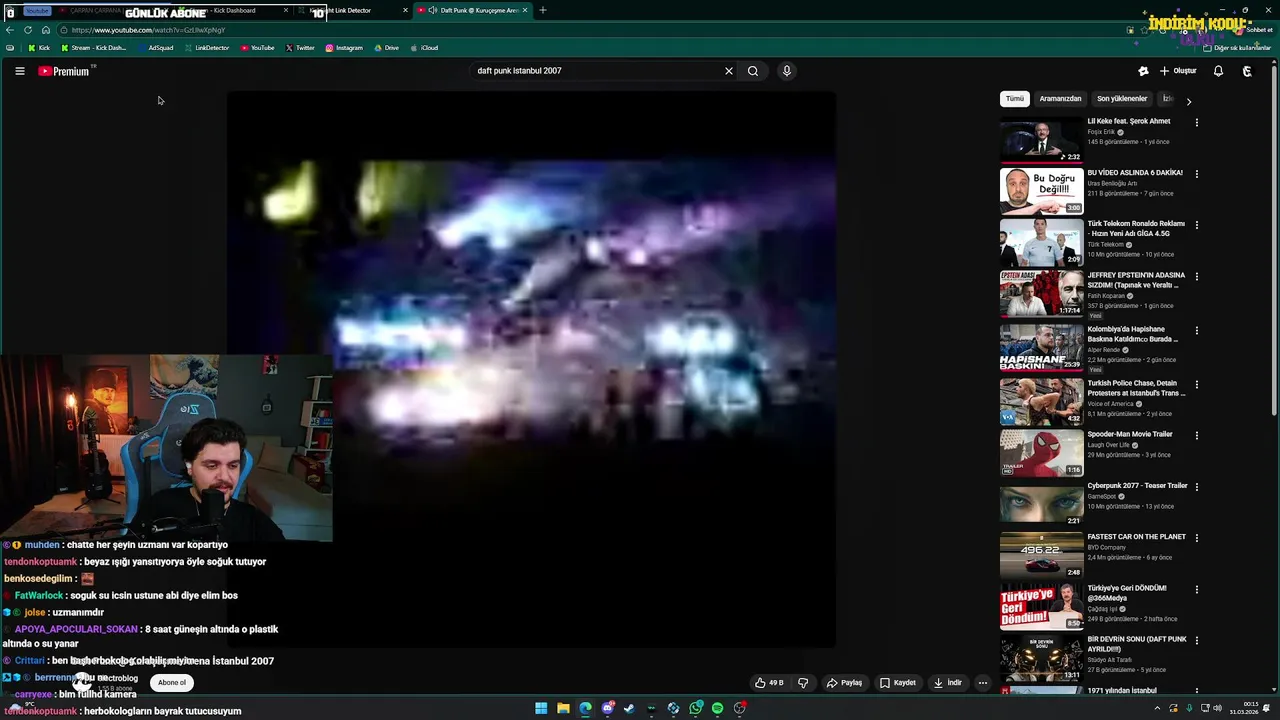
Task: Clear the search box with X
Action: point(729,71)
